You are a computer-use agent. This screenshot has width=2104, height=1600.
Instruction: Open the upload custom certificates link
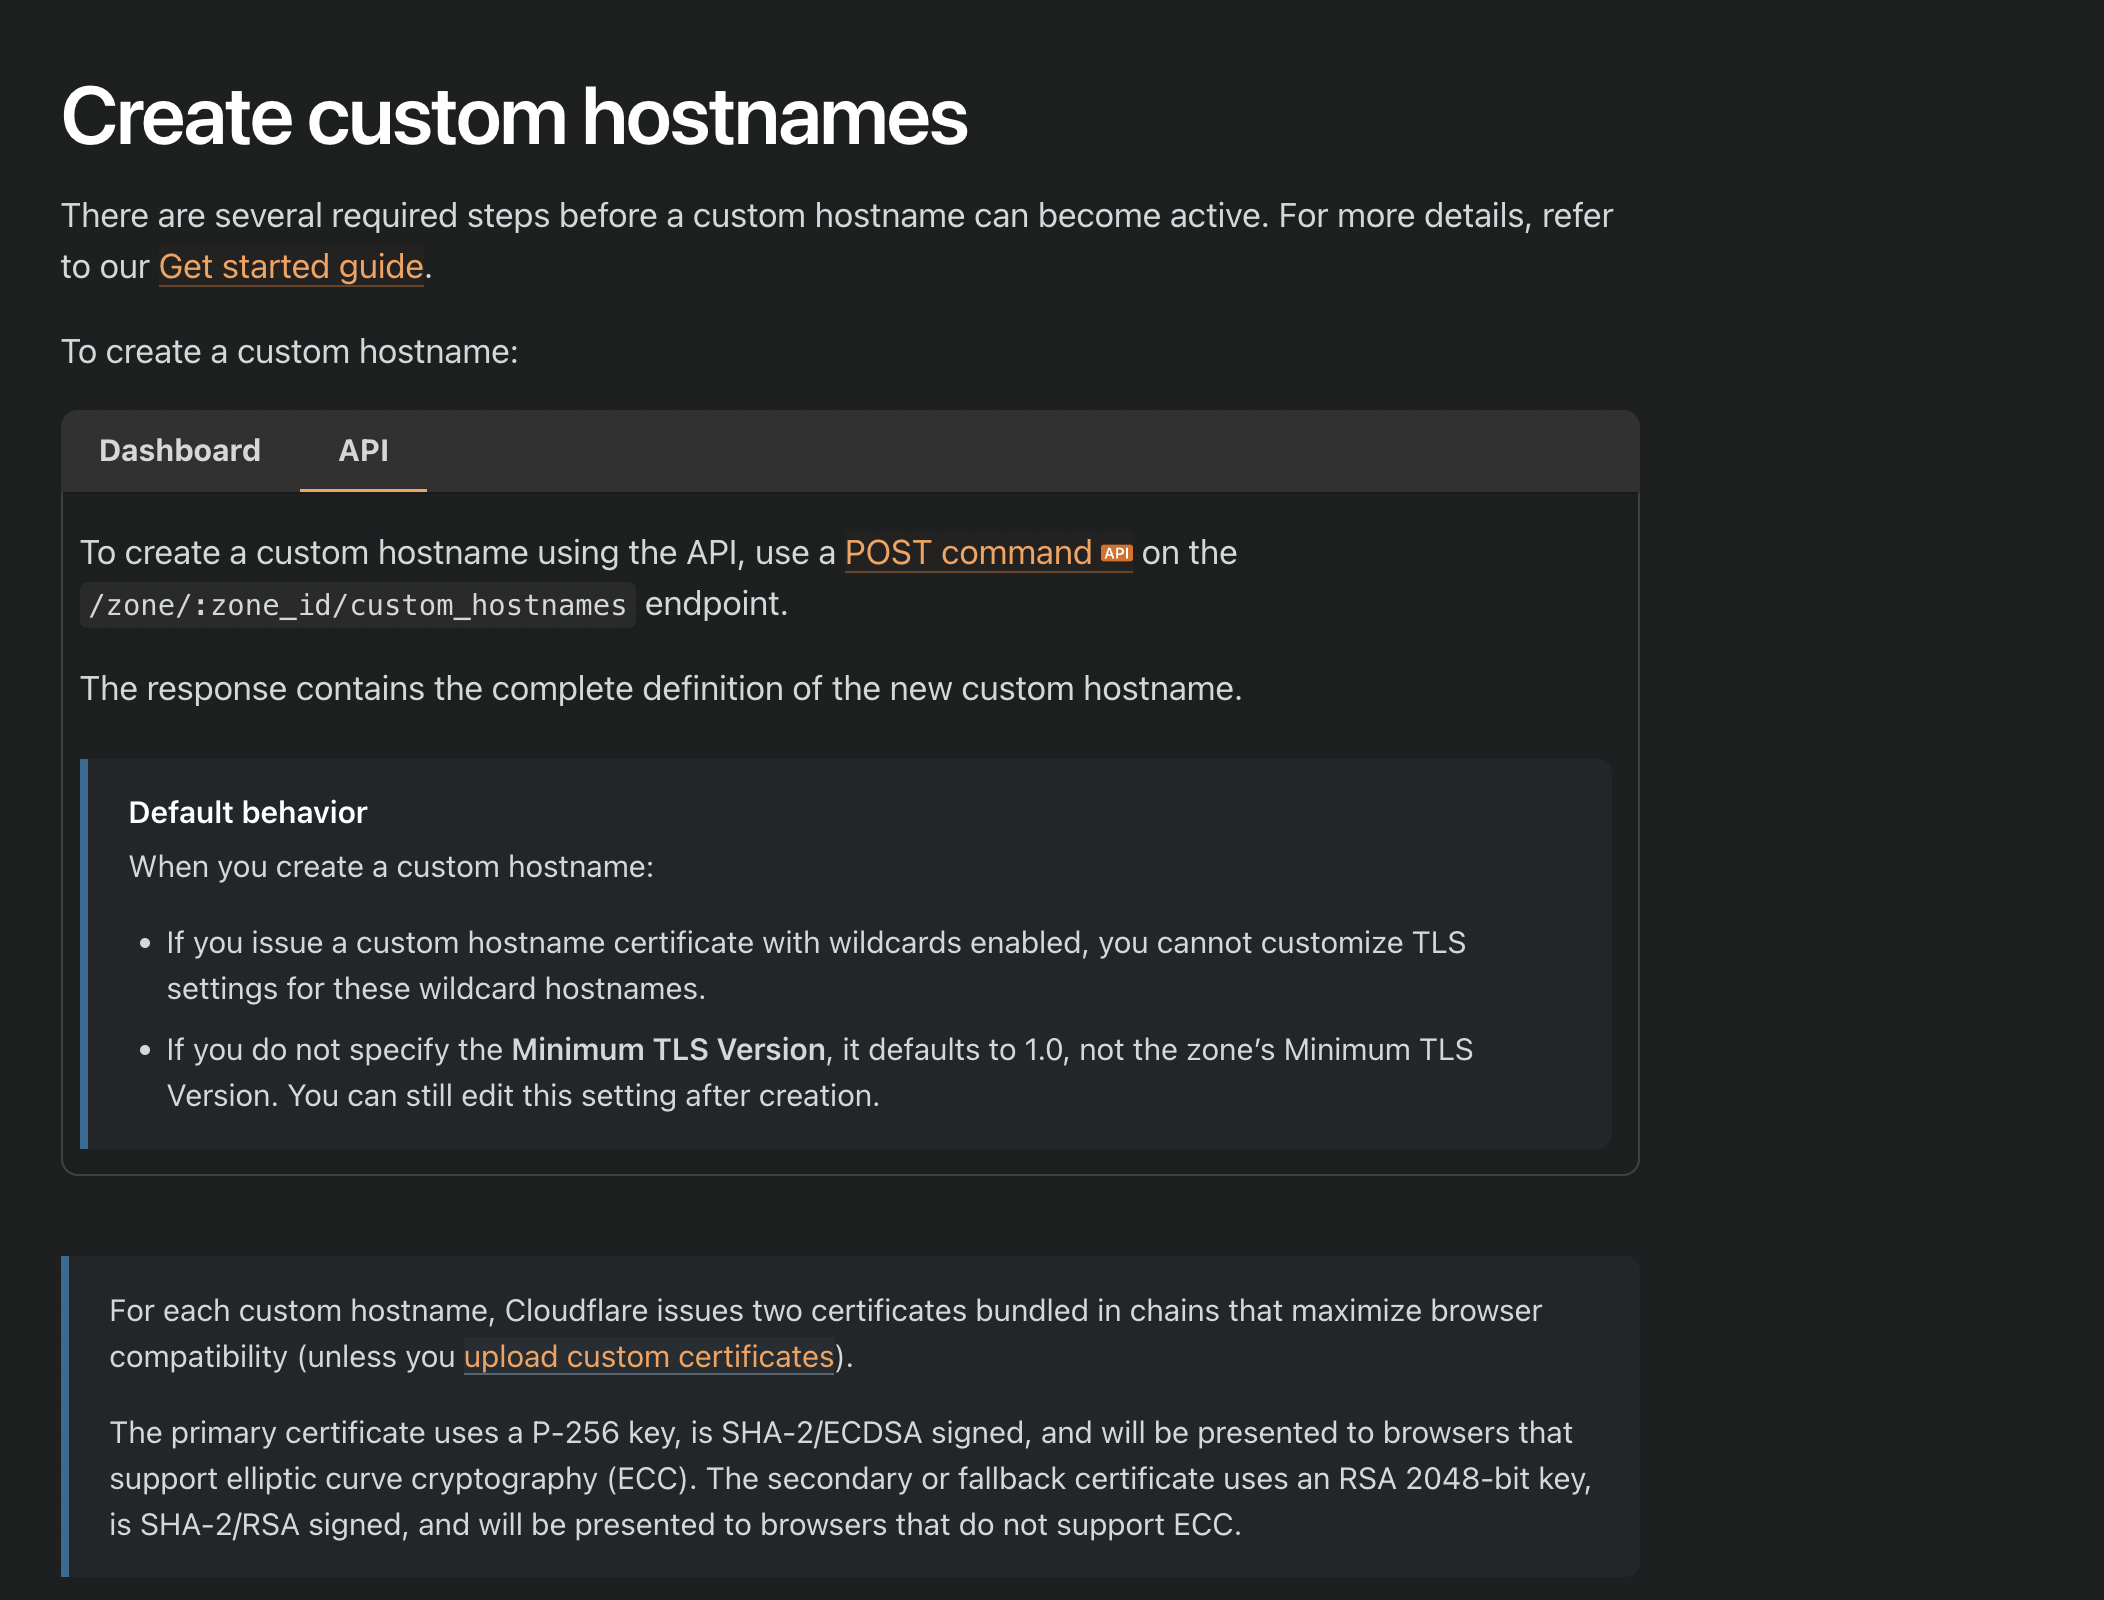pyautogui.click(x=648, y=1357)
